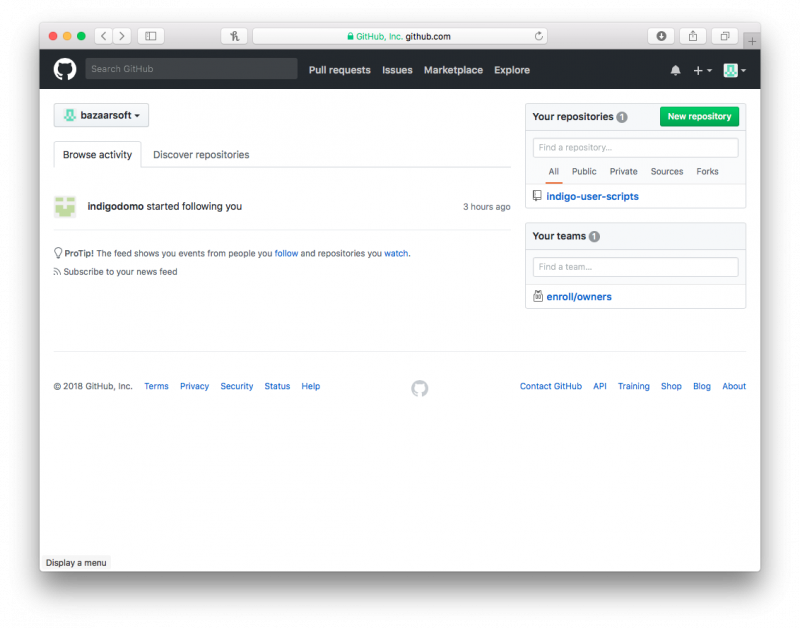Open the indigo-user-scripts repository
800x628 pixels.
[592, 196]
